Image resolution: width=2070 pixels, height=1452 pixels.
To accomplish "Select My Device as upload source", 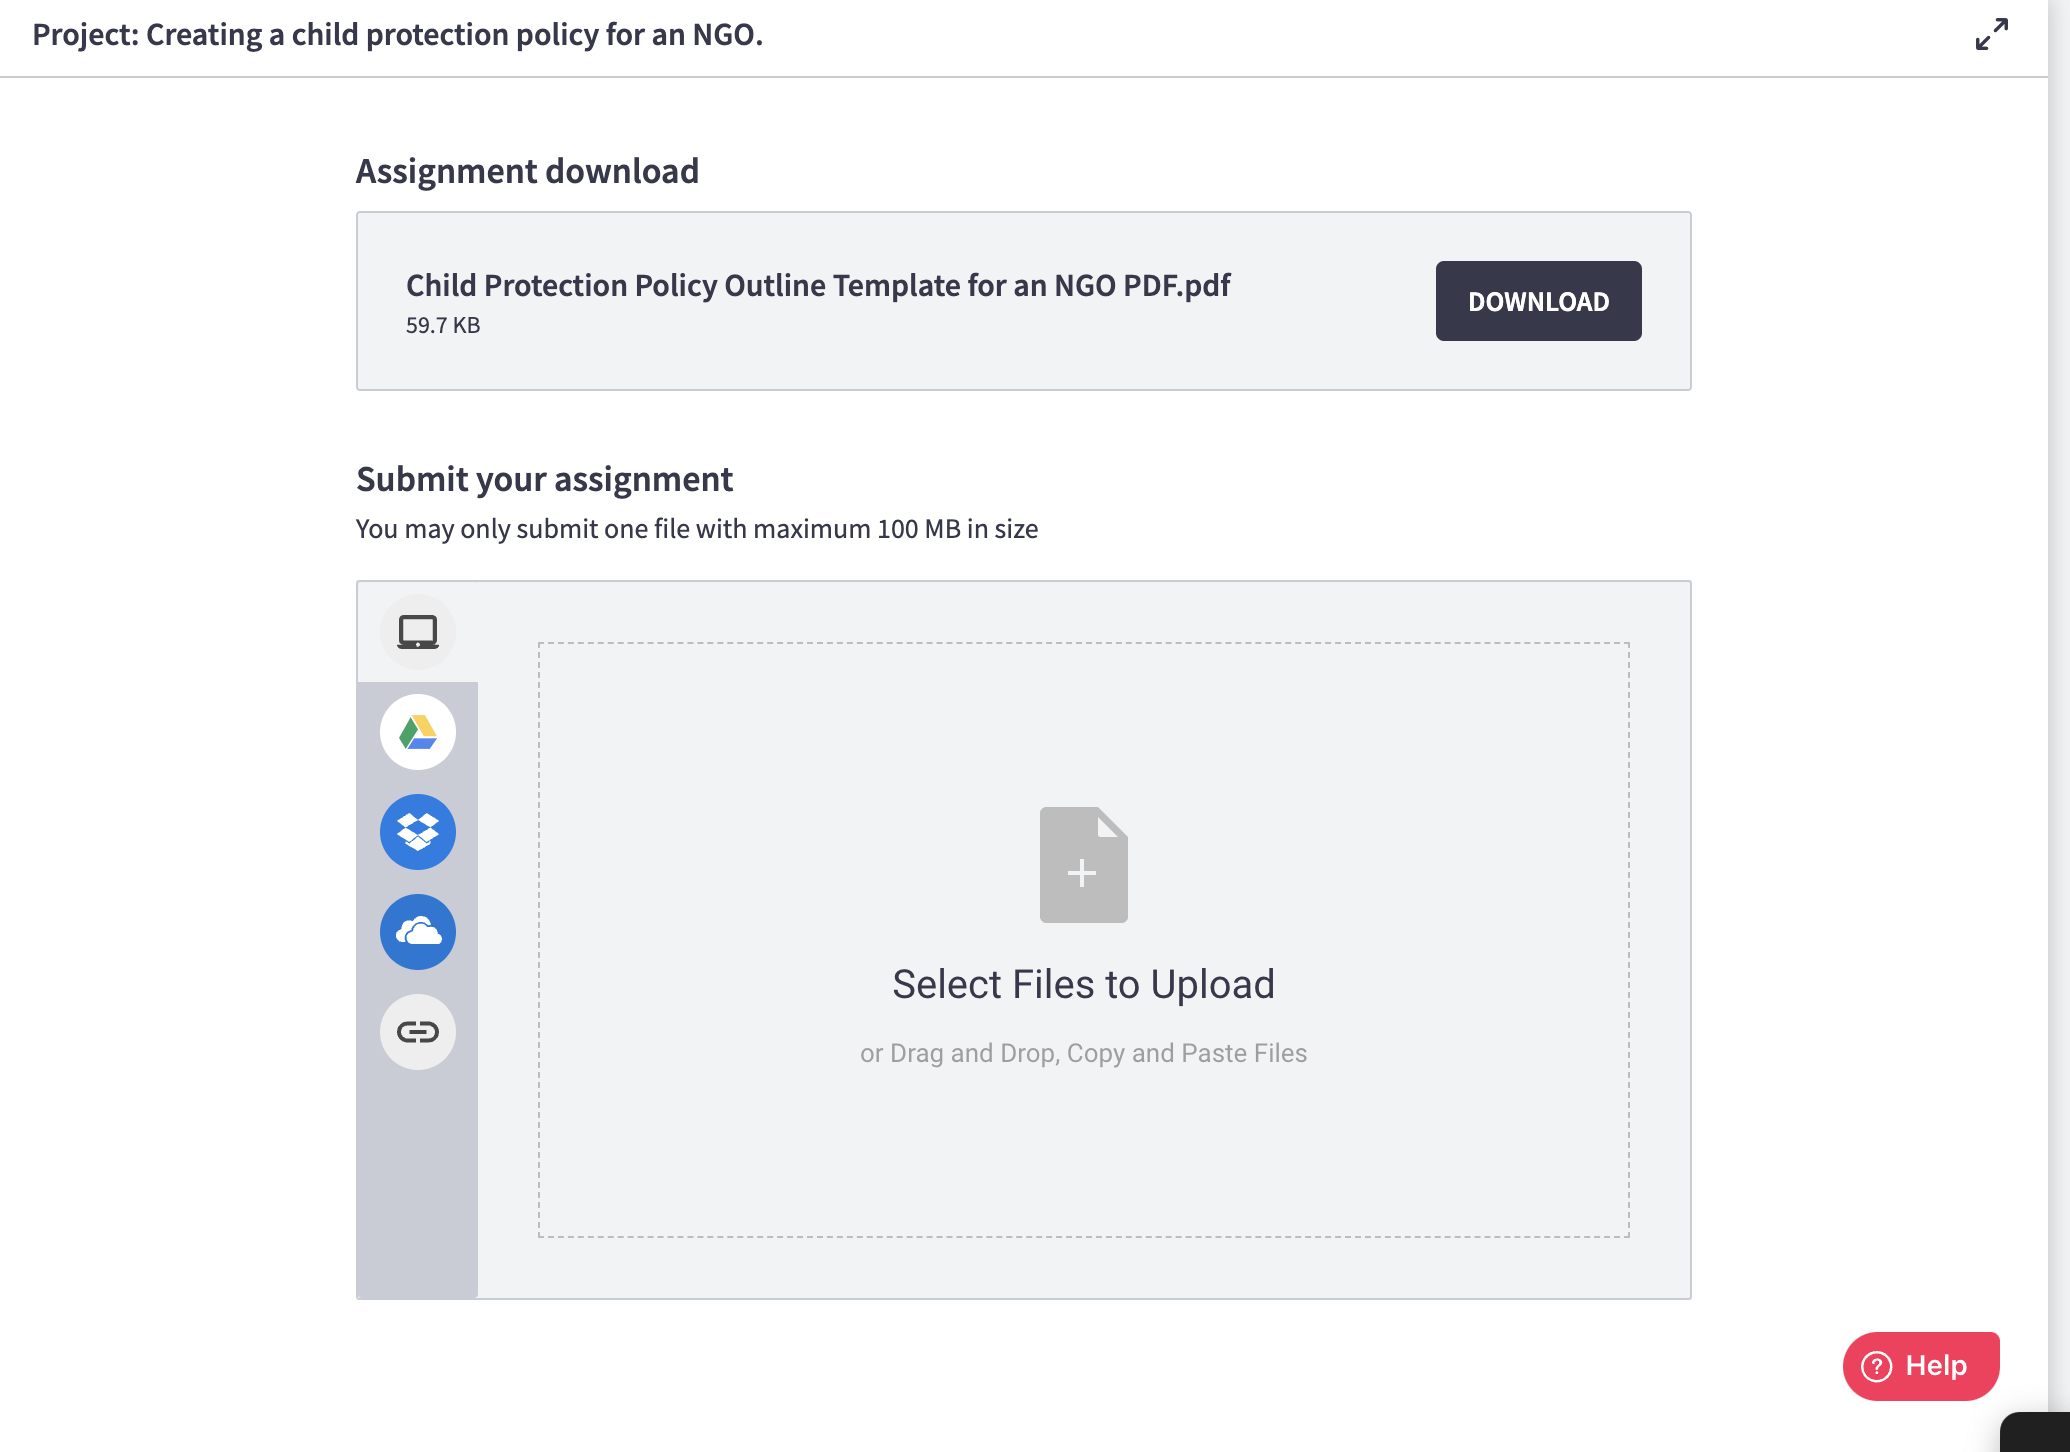I will tap(418, 632).
